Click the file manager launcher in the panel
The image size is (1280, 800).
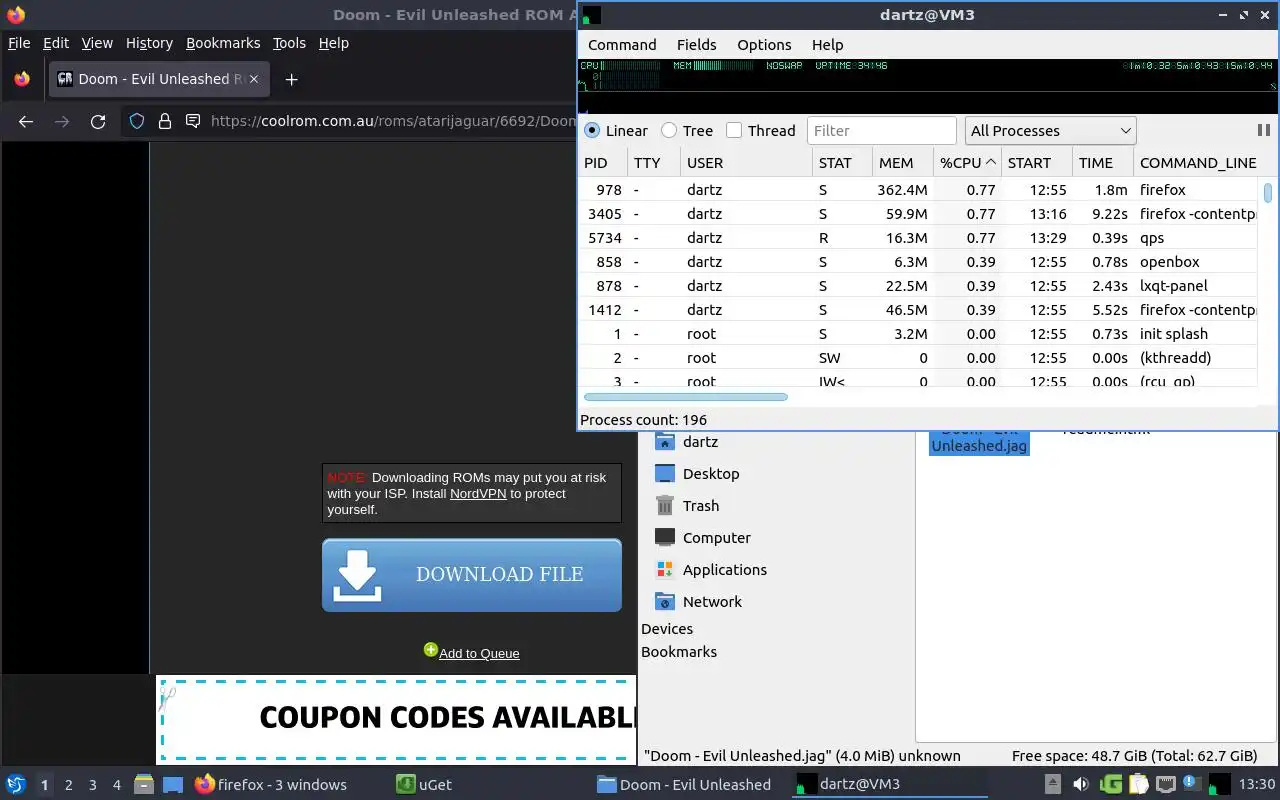[143, 785]
